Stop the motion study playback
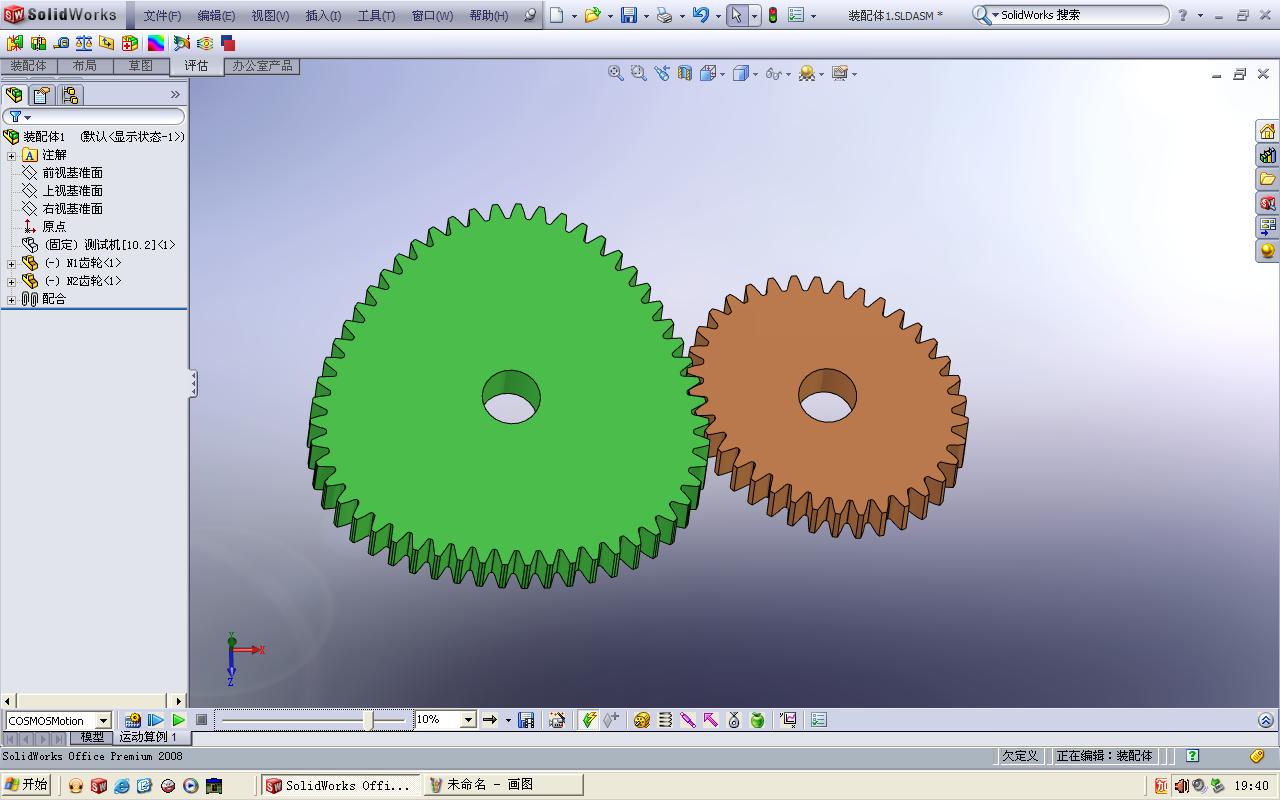Viewport: 1280px width, 800px height. pyautogui.click(x=201, y=720)
